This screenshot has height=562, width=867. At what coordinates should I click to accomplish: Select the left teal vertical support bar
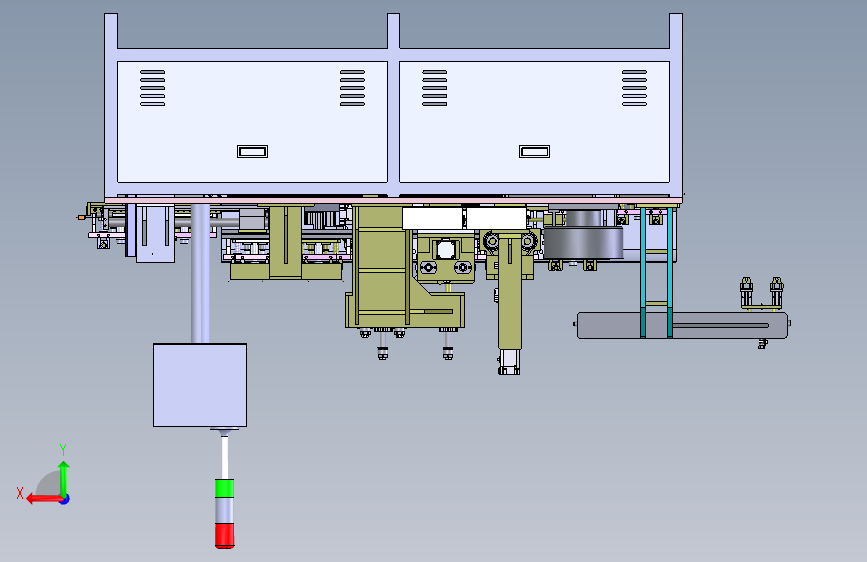[643, 272]
